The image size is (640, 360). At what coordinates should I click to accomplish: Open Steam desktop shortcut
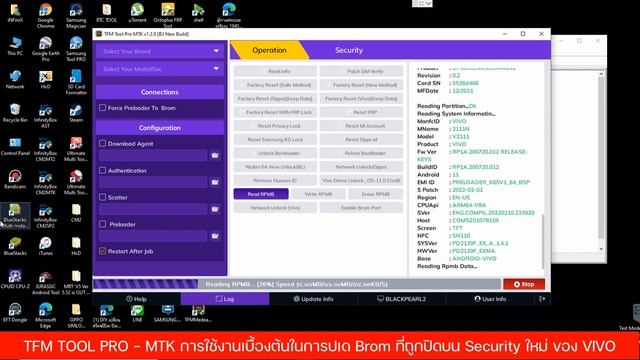[76, 113]
